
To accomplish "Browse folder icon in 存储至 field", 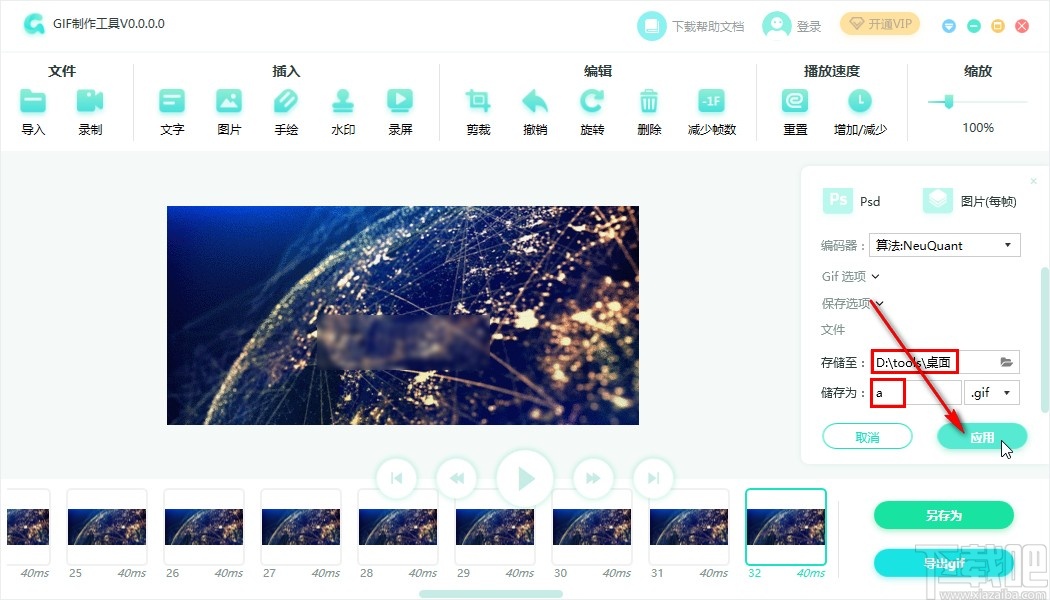I will [1006, 362].
